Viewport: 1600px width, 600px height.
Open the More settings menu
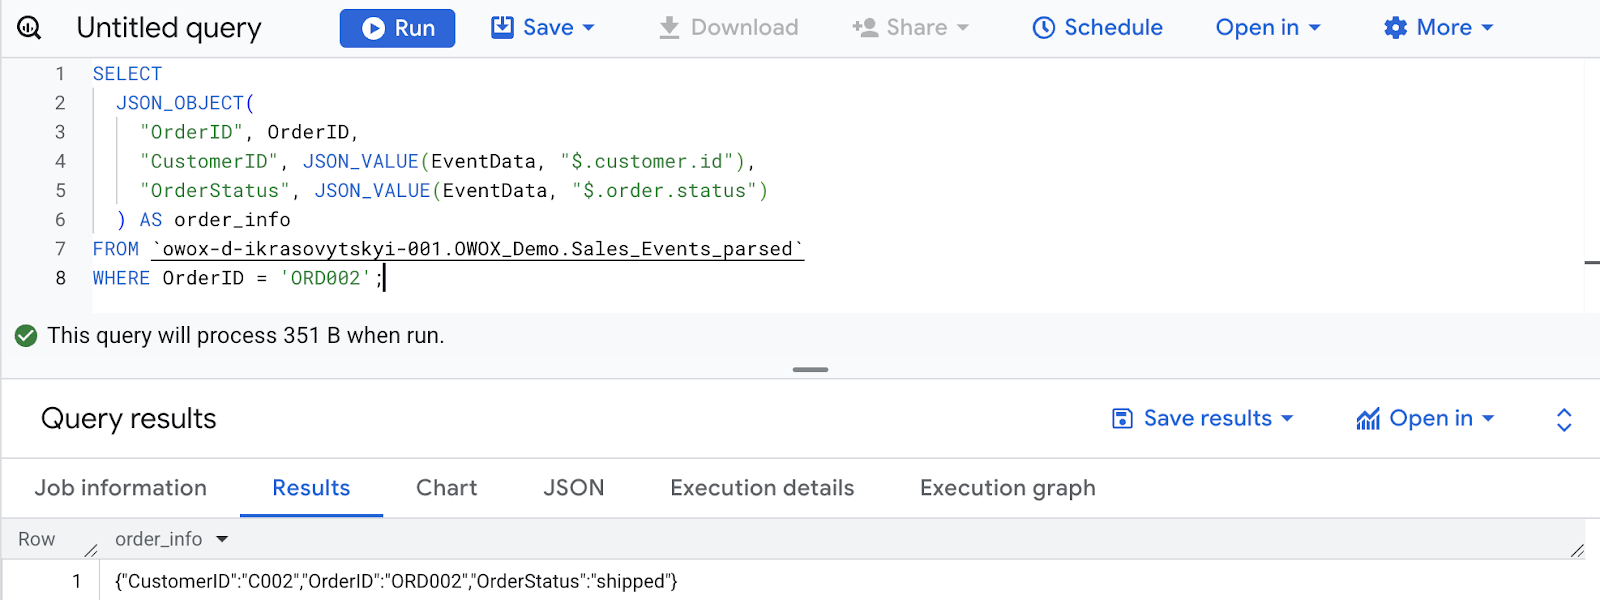pos(1438,28)
